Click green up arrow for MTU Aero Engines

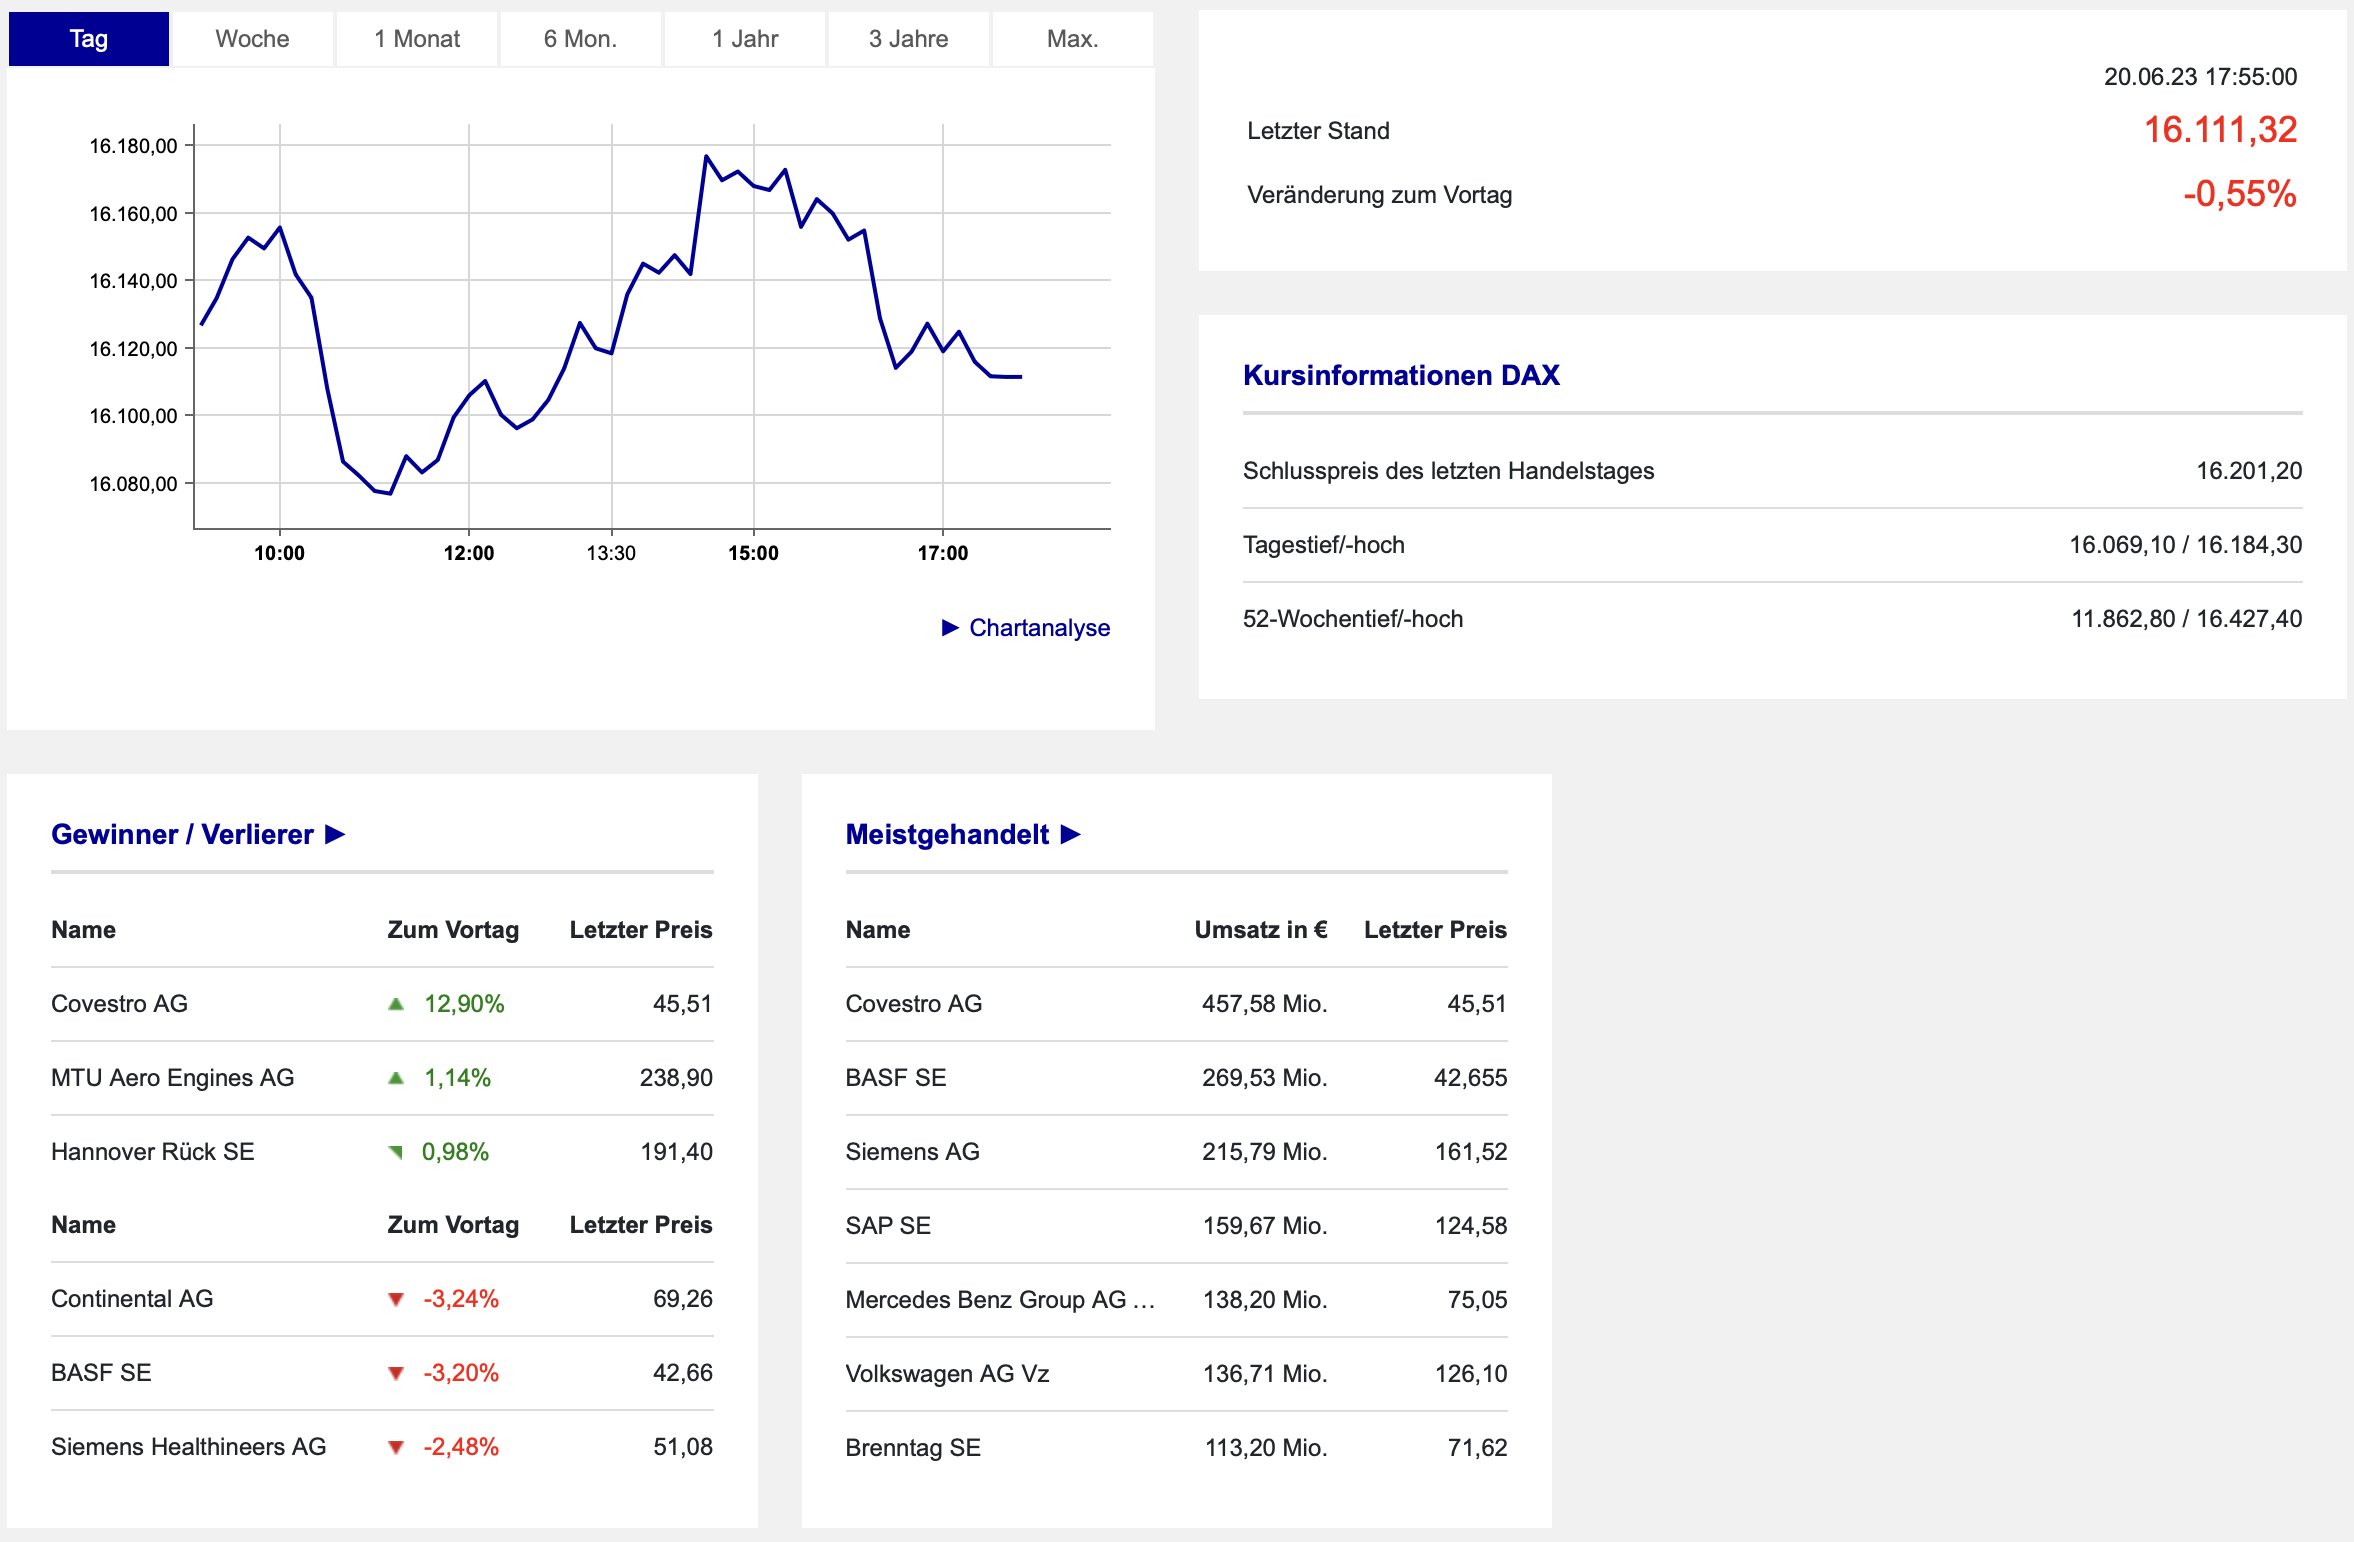[x=396, y=1078]
